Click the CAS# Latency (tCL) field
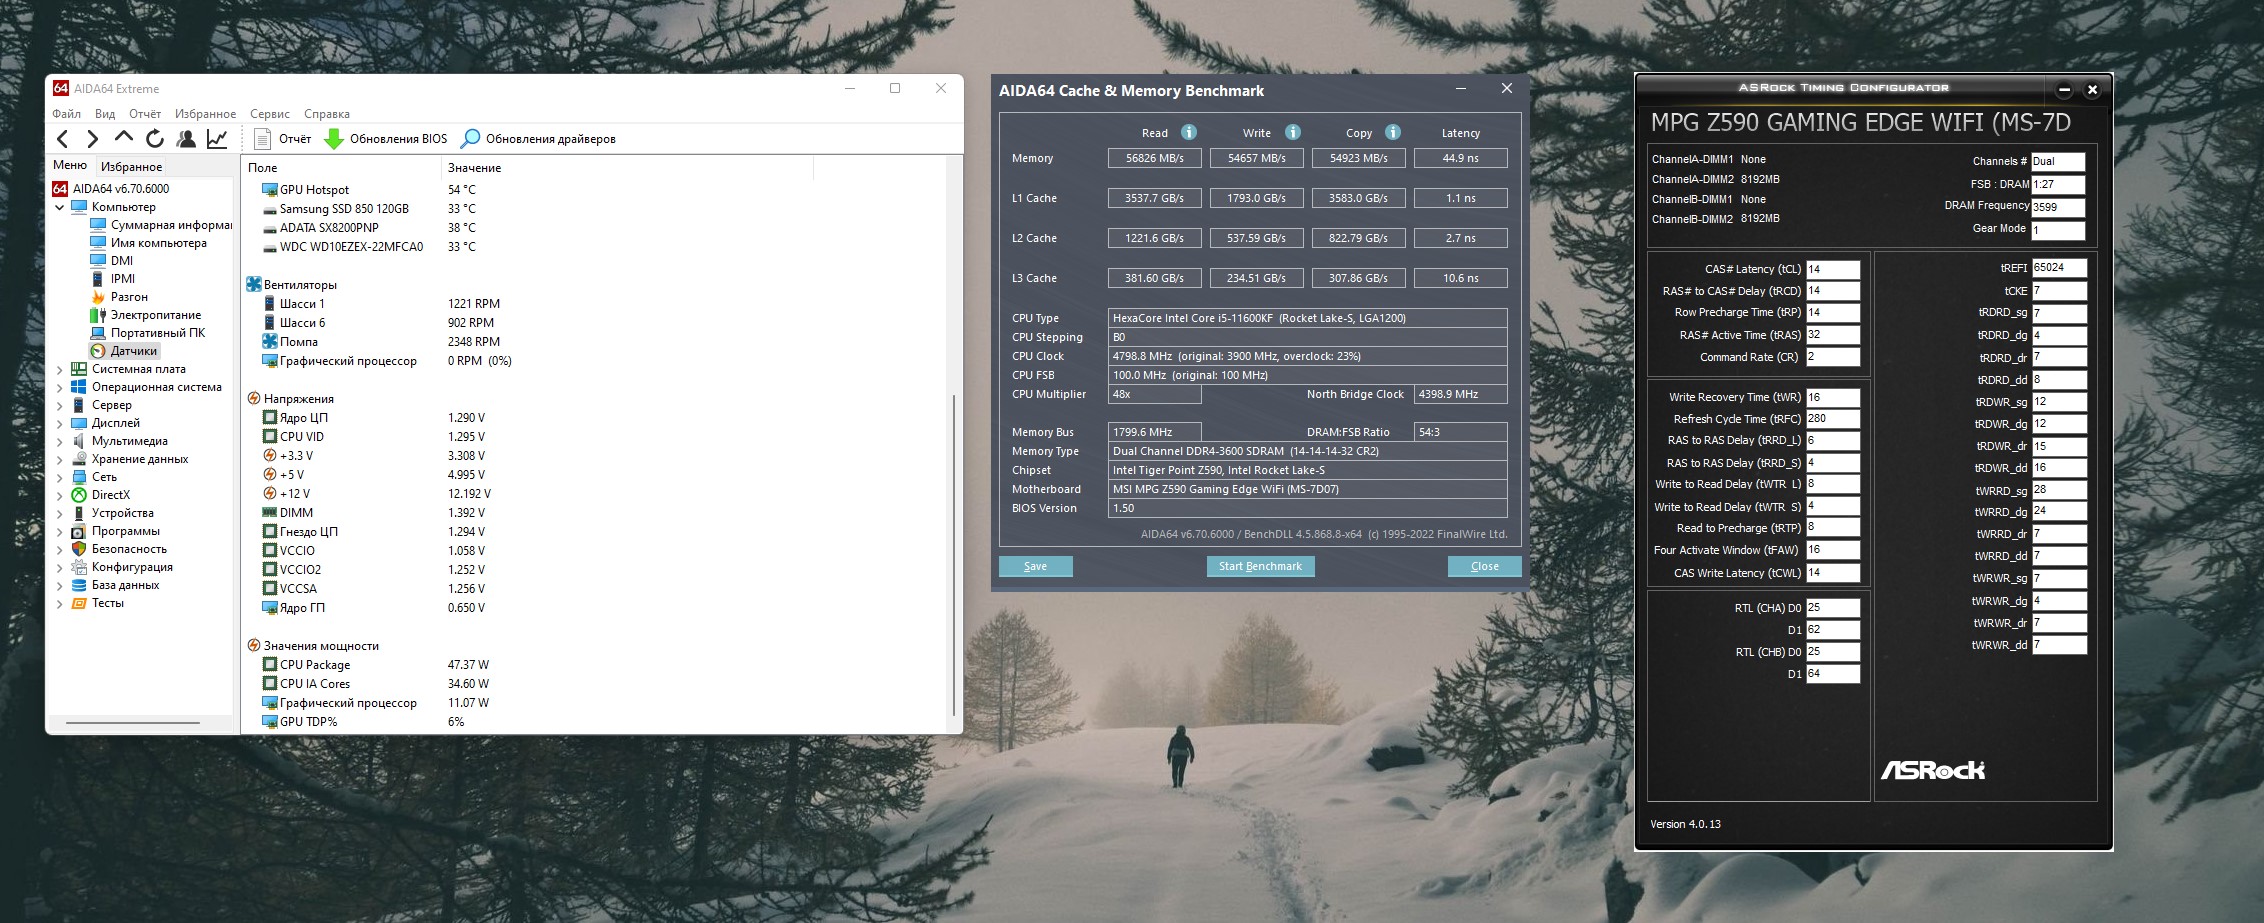 1833,269
